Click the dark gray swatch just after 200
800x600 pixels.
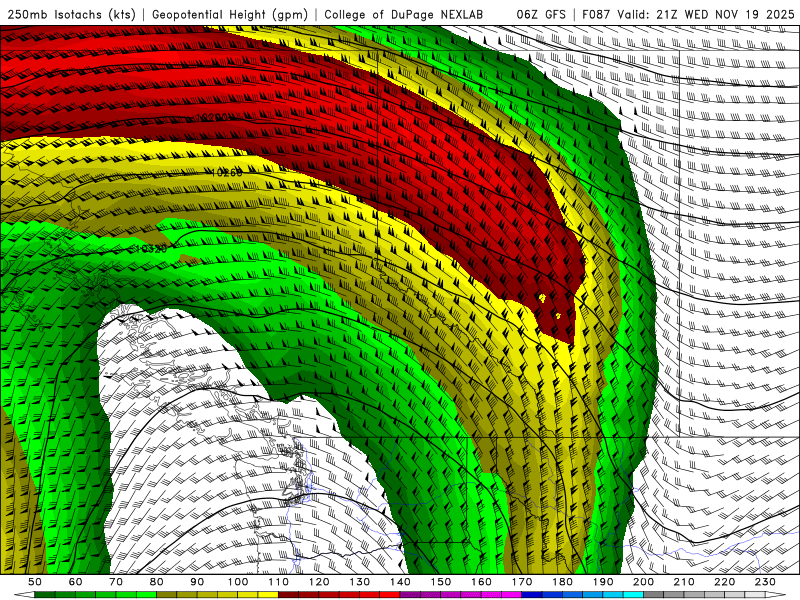pyautogui.click(x=654, y=595)
